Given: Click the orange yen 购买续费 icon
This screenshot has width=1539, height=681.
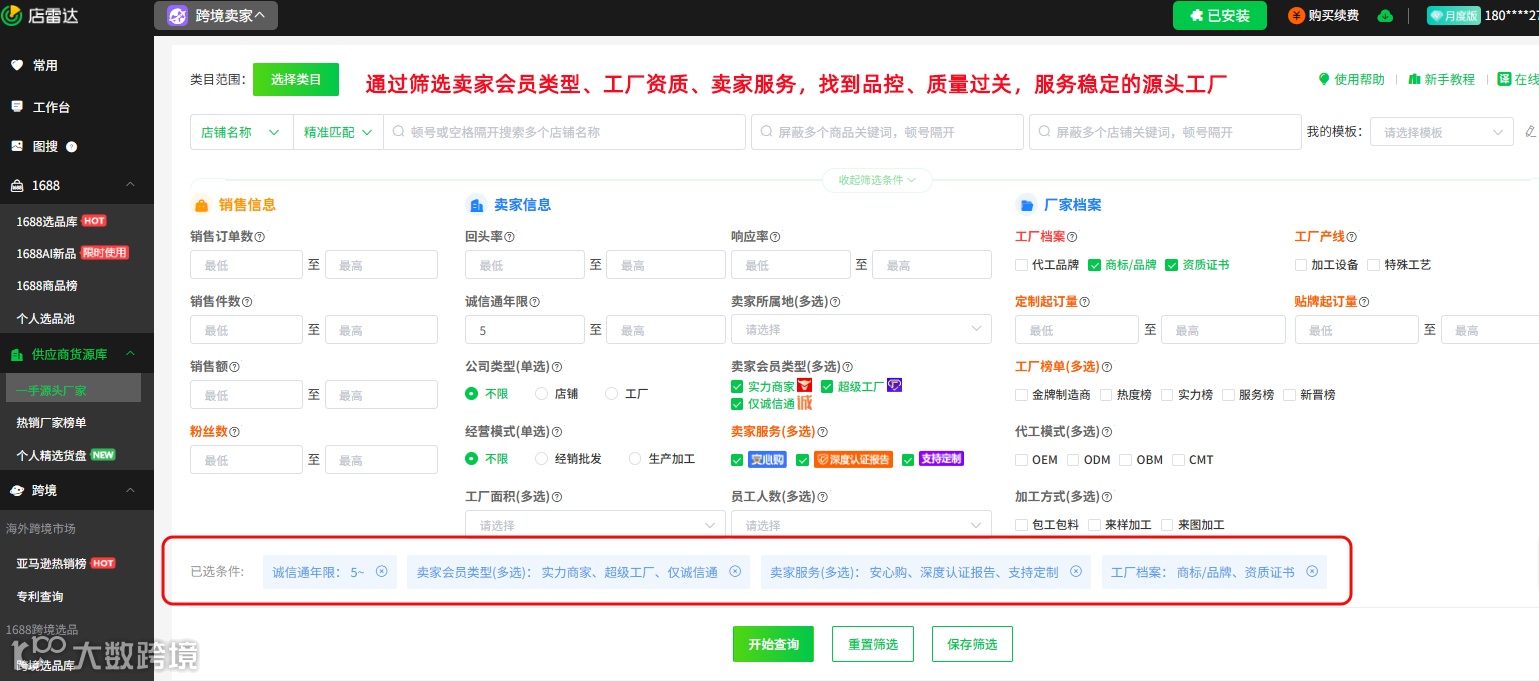Looking at the screenshot, I should click(x=1297, y=16).
